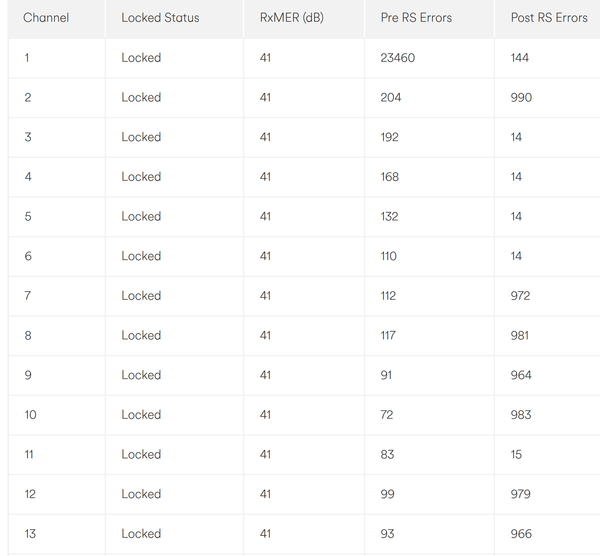
Task: Click channel number 10 cell
Action: point(30,415)
